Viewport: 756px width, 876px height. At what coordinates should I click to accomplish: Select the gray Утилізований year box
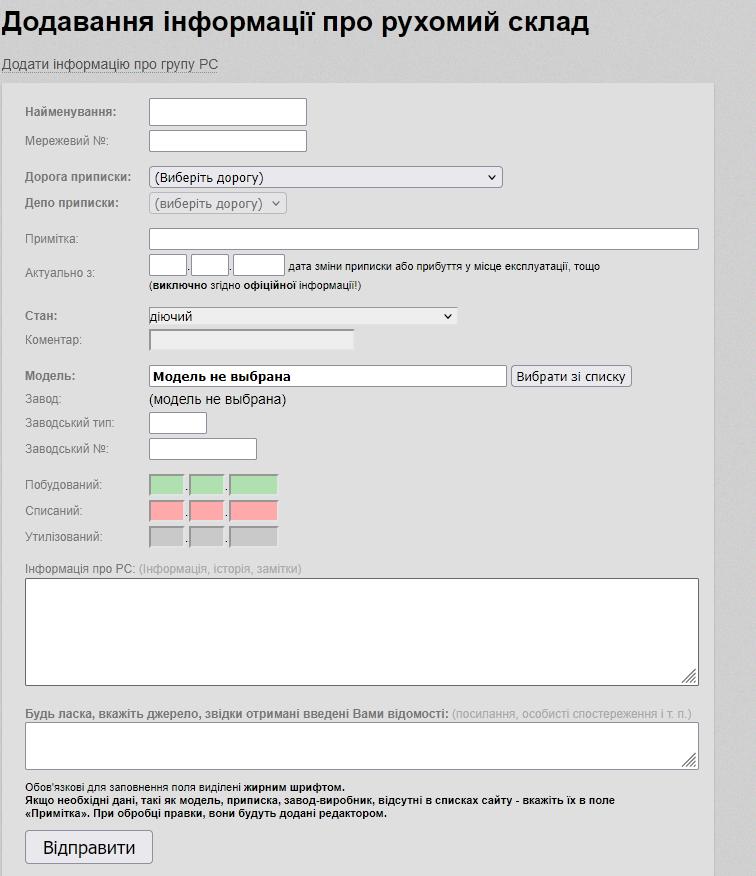pyautogui.click(x=254, y=536)
